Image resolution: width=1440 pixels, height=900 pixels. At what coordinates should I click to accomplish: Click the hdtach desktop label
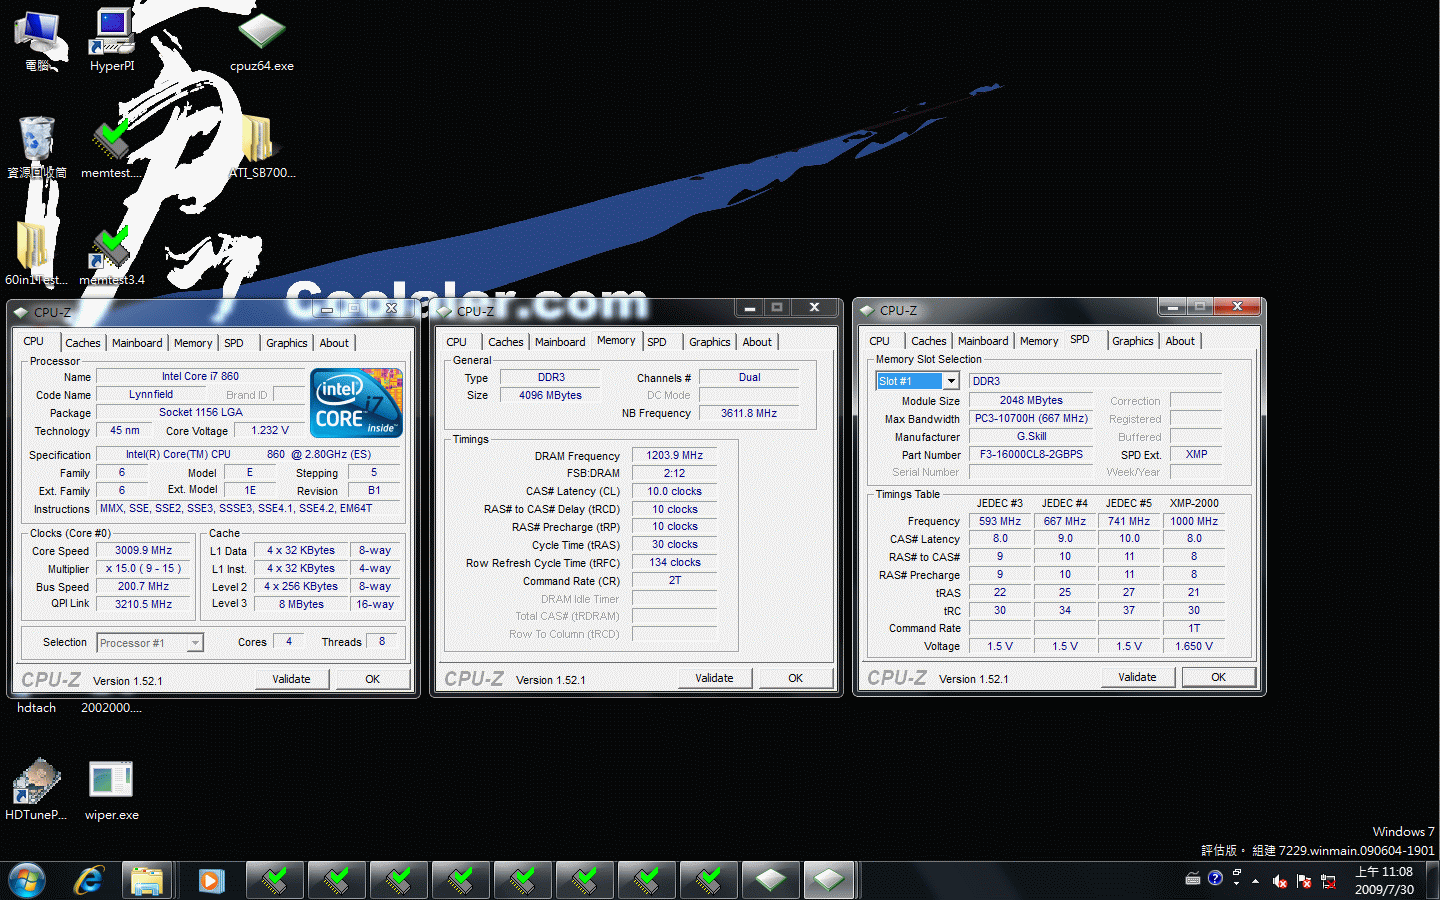36,708
